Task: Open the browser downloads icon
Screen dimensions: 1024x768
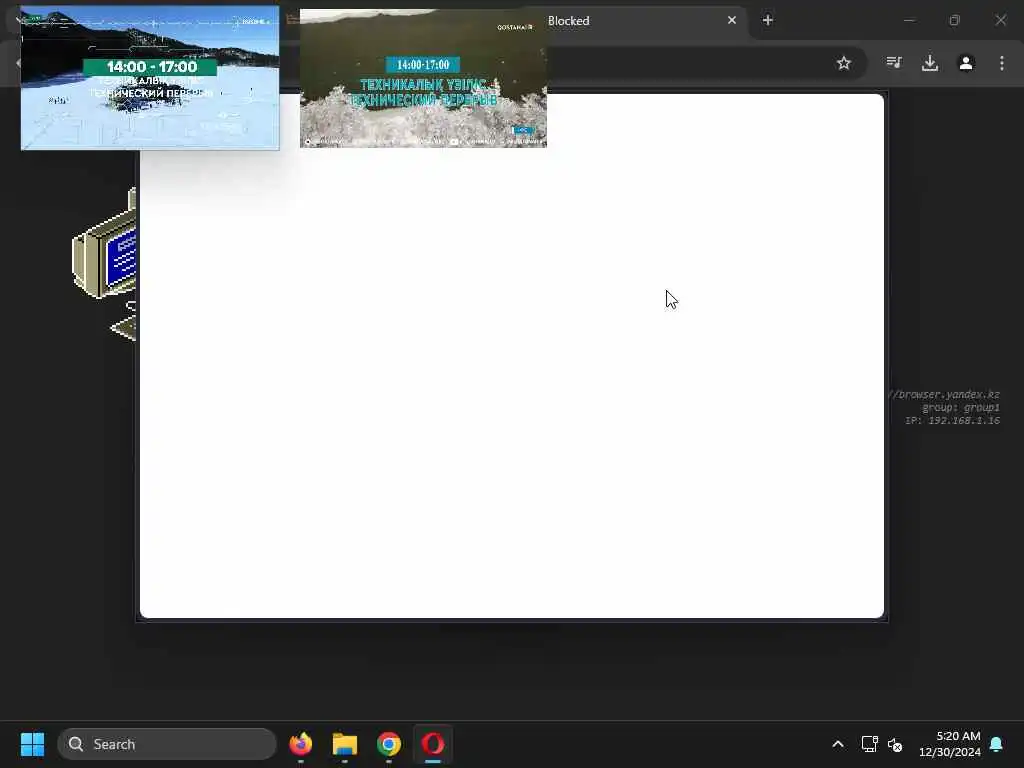Action: pyautogui.click(x=929, y=63)
